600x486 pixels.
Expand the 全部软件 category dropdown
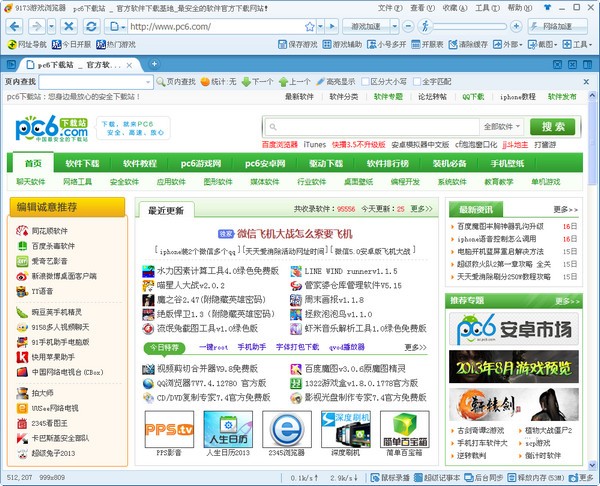click(x=502, y=127)
